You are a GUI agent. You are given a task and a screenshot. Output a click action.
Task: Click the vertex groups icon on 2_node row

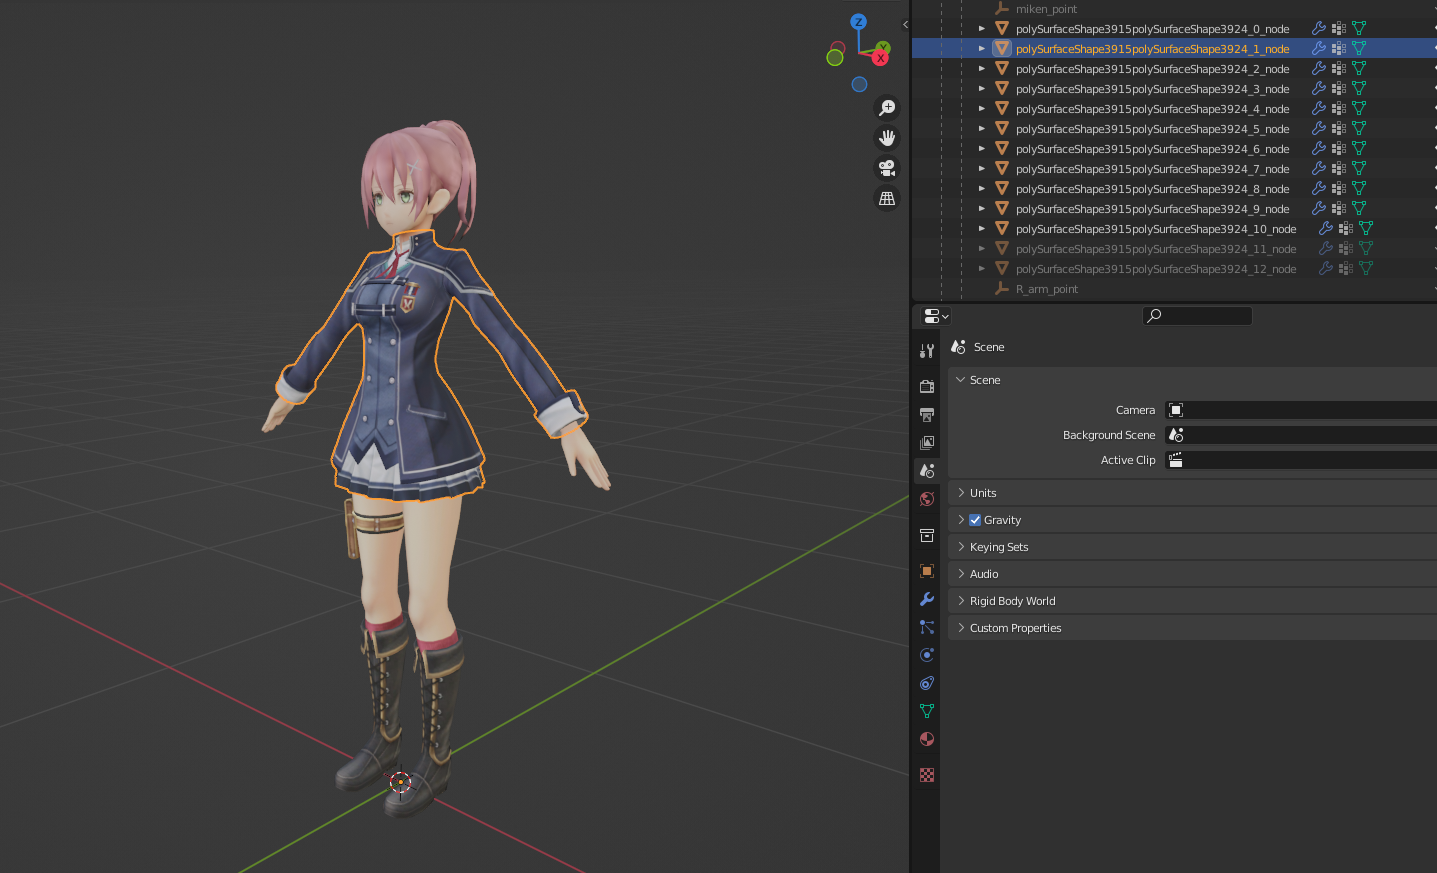click(1339, 69)
